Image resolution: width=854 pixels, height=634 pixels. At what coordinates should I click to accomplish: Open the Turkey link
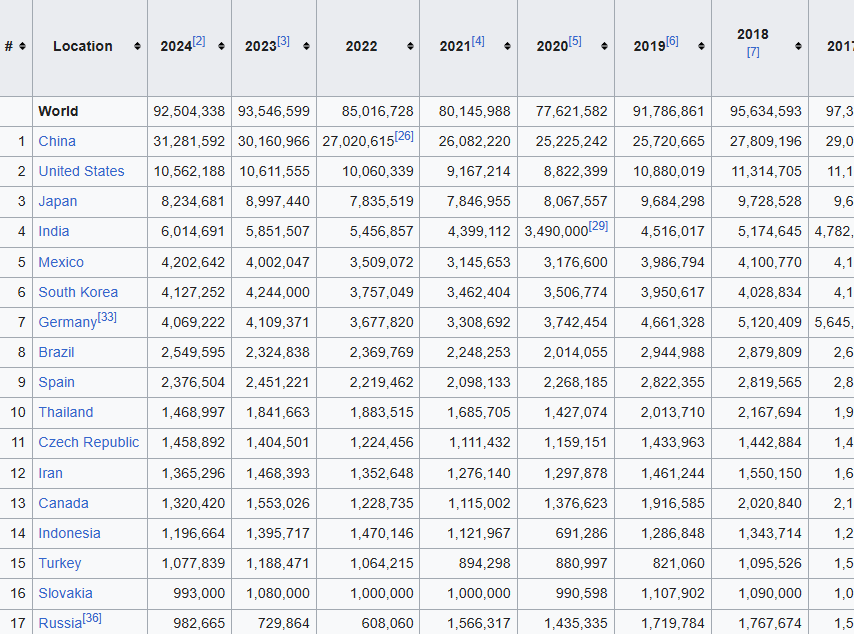point(60,563)
